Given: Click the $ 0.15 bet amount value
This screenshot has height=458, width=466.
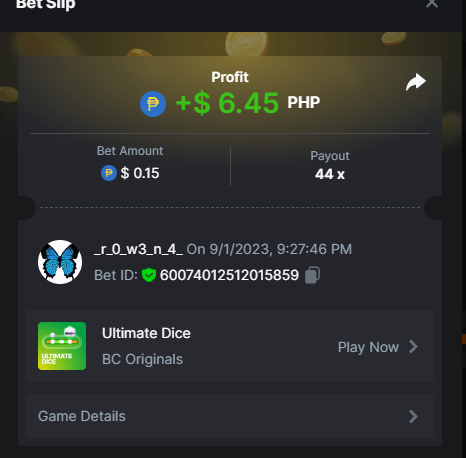Looking at the screenshot, I should (140, 173).
